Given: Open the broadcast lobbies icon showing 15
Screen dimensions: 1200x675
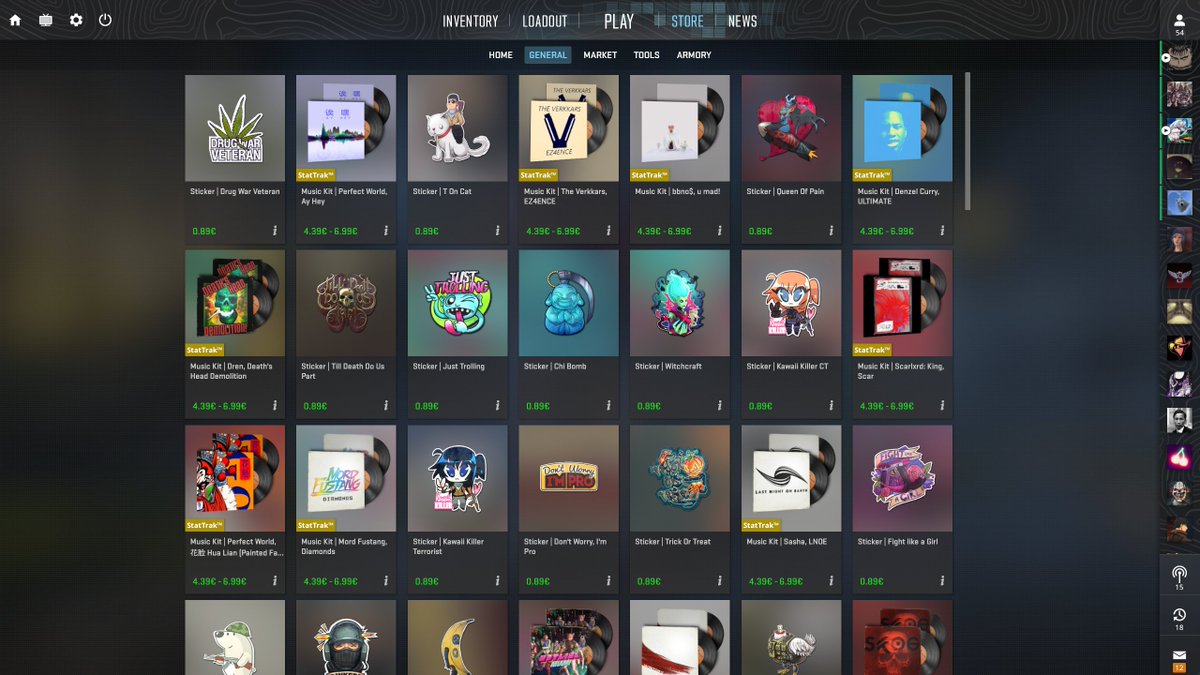Looking at the screenshot, I should 1179,578.
